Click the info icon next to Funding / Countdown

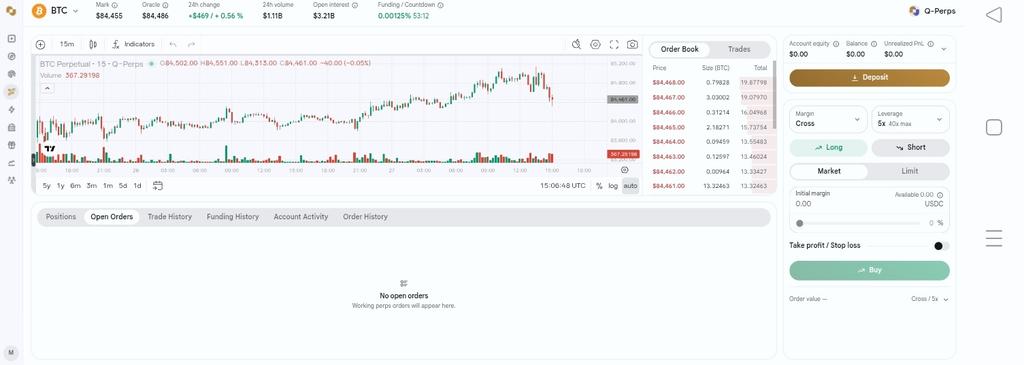coord(441,5)
